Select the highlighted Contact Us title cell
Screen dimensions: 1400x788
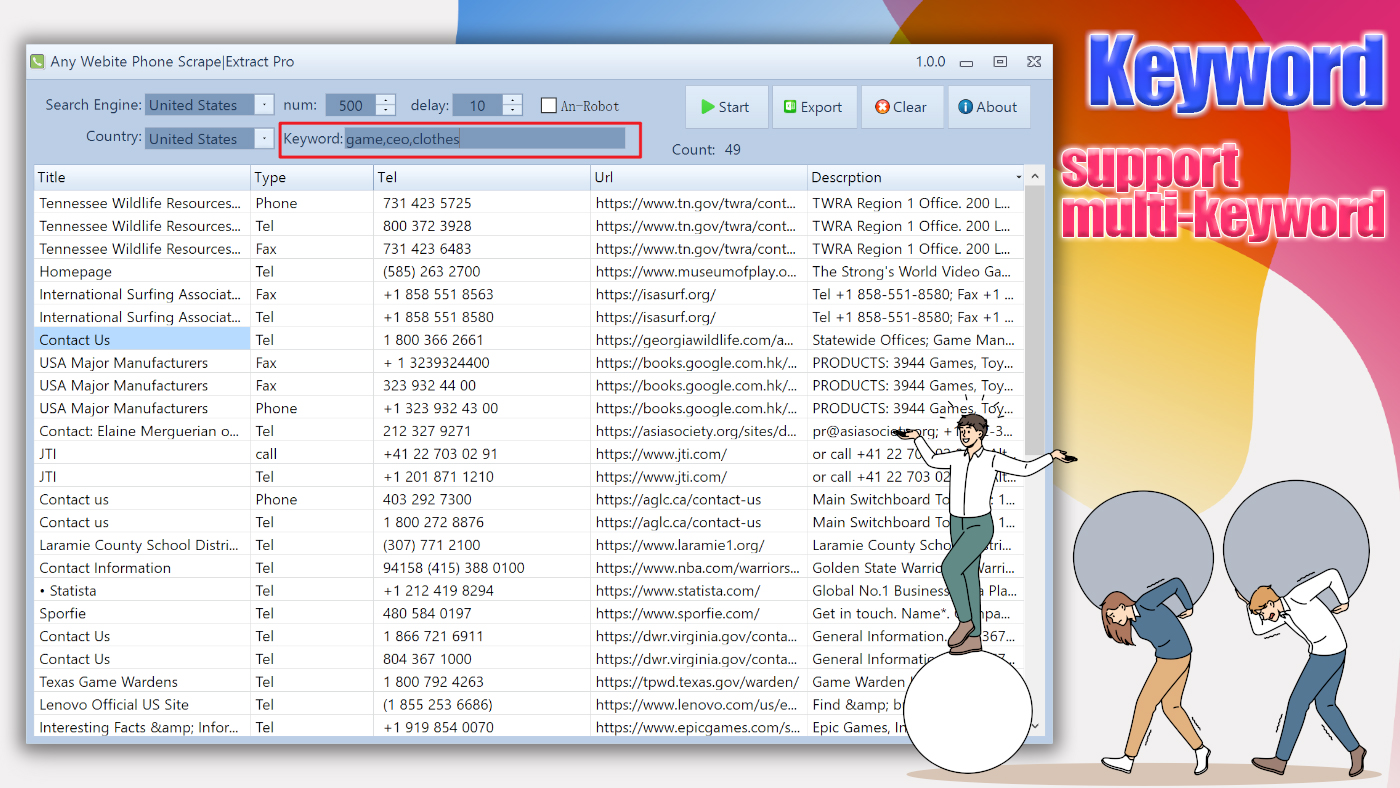point(142,340)
